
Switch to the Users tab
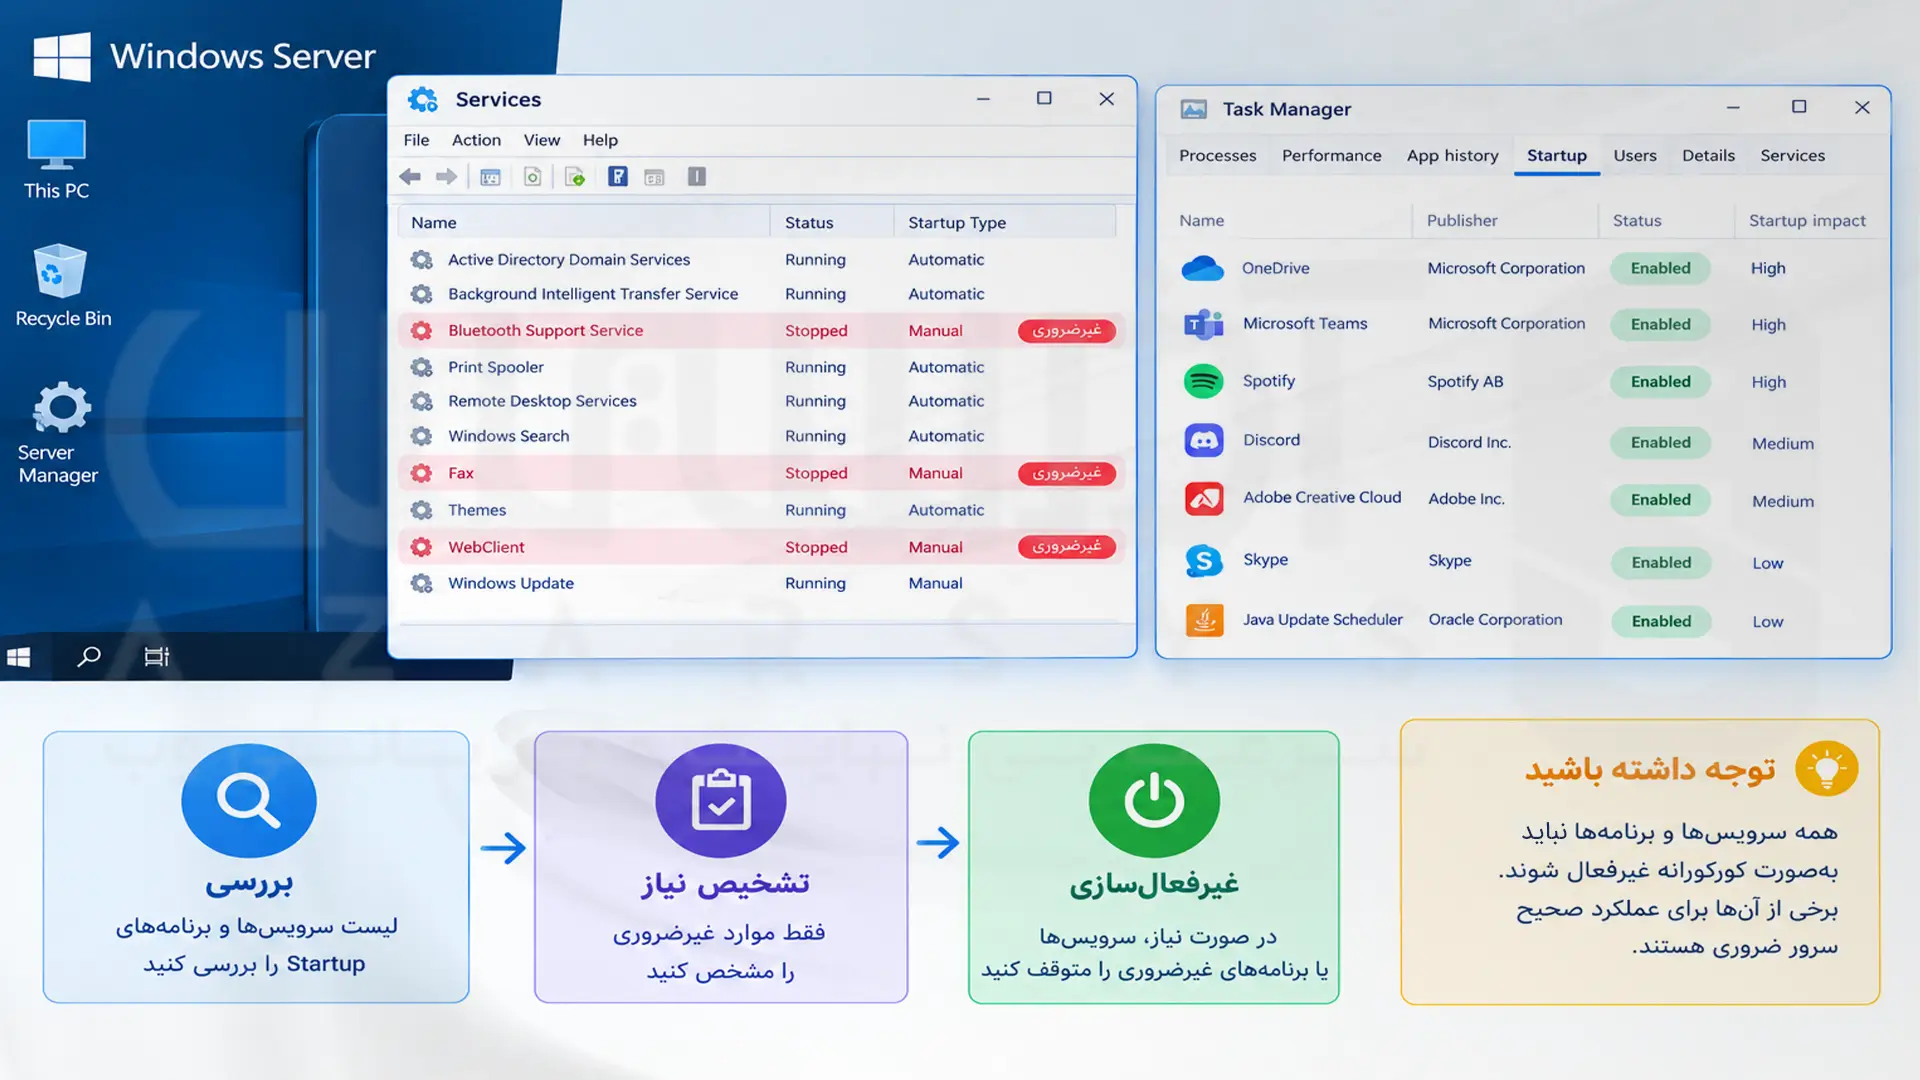pos(1635,156)
